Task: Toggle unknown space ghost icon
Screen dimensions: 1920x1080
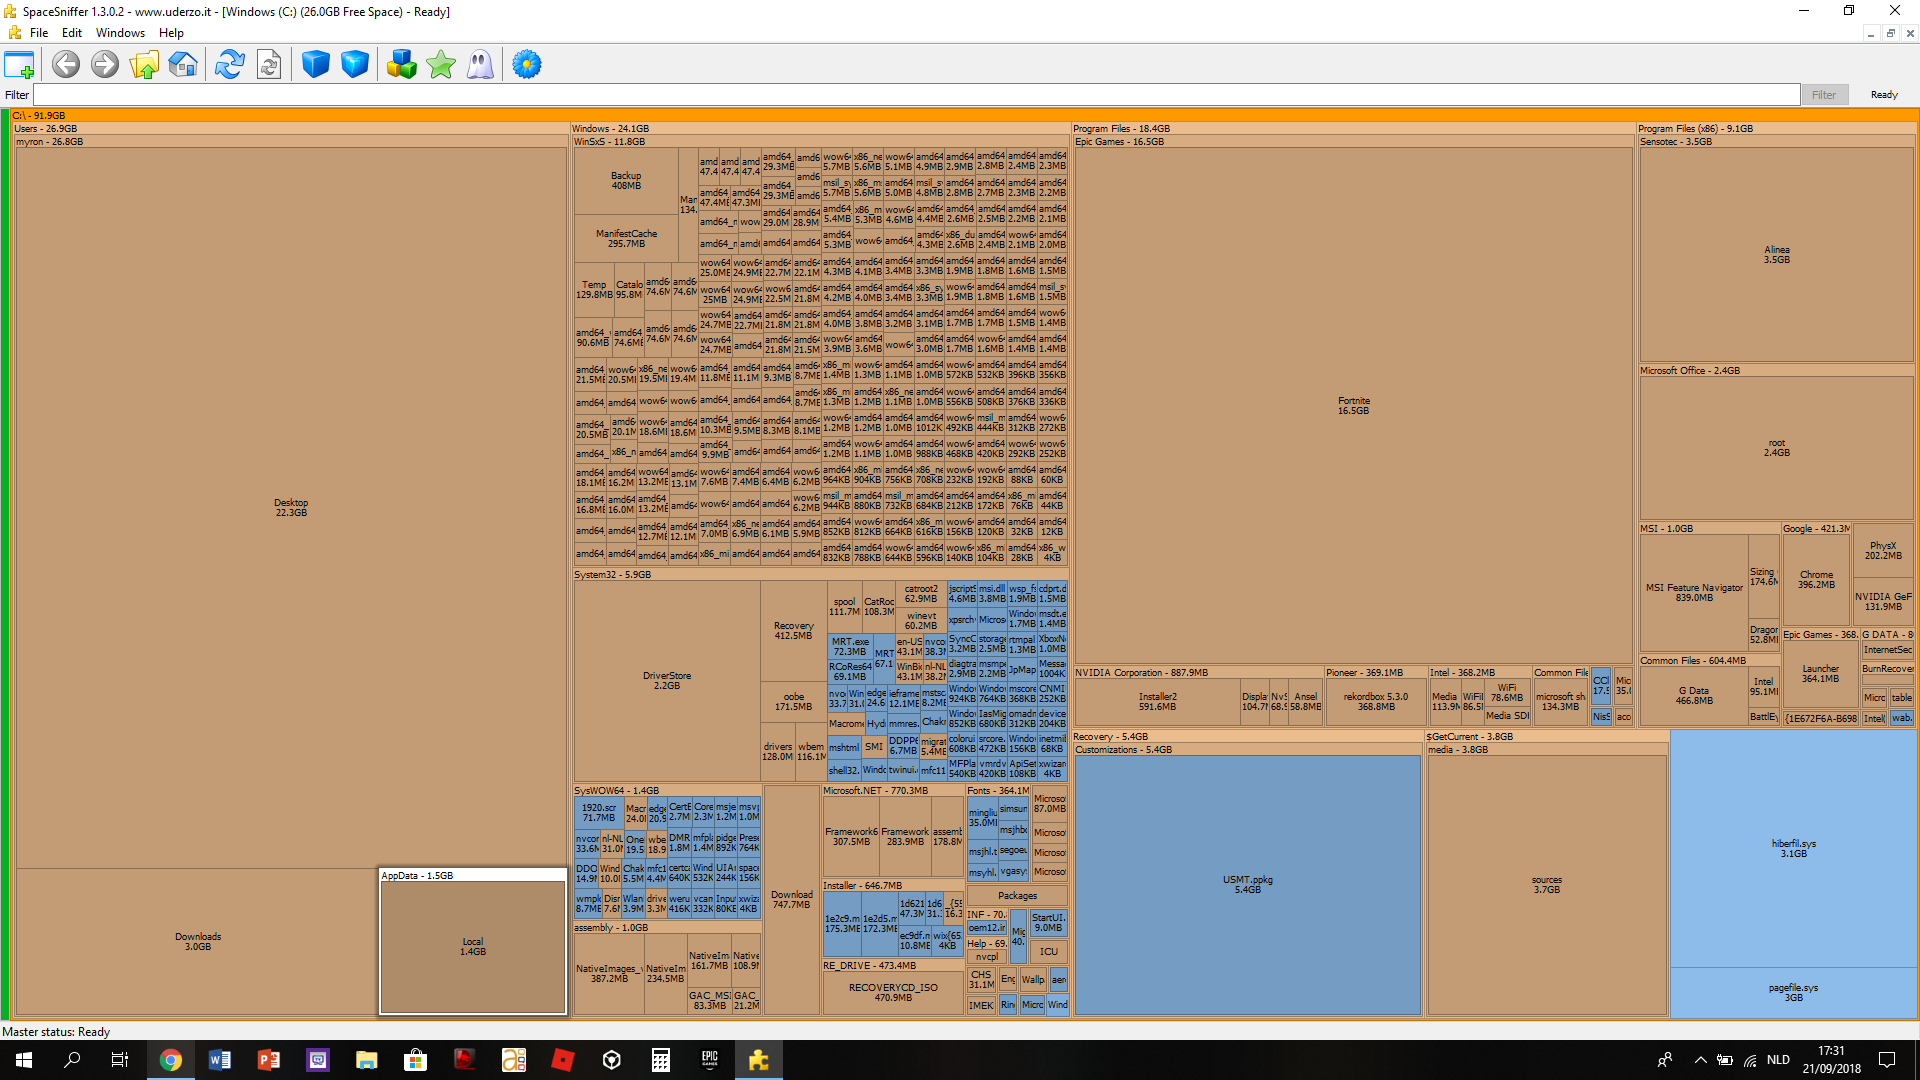Action: pyautogui.click(x=480, y=65)
